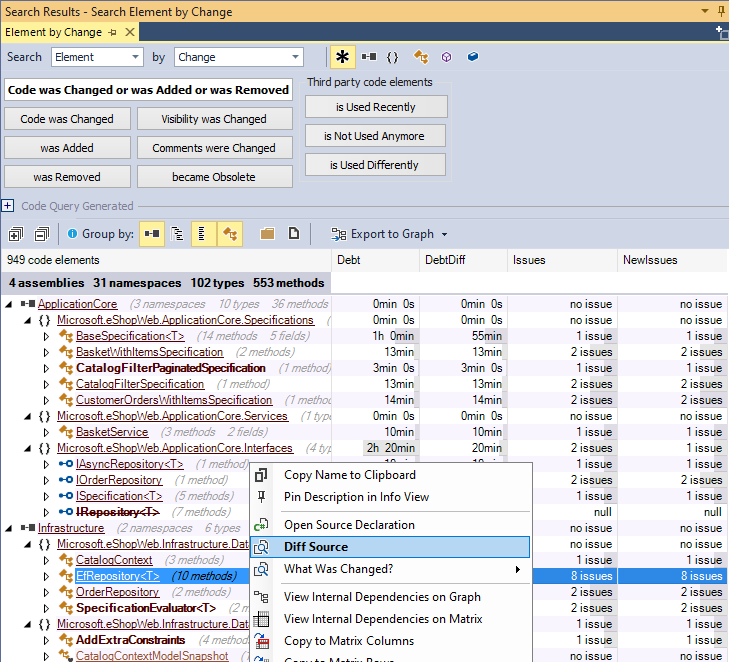
Task: Select the AddExtraConstraints type
Action: 131,640
